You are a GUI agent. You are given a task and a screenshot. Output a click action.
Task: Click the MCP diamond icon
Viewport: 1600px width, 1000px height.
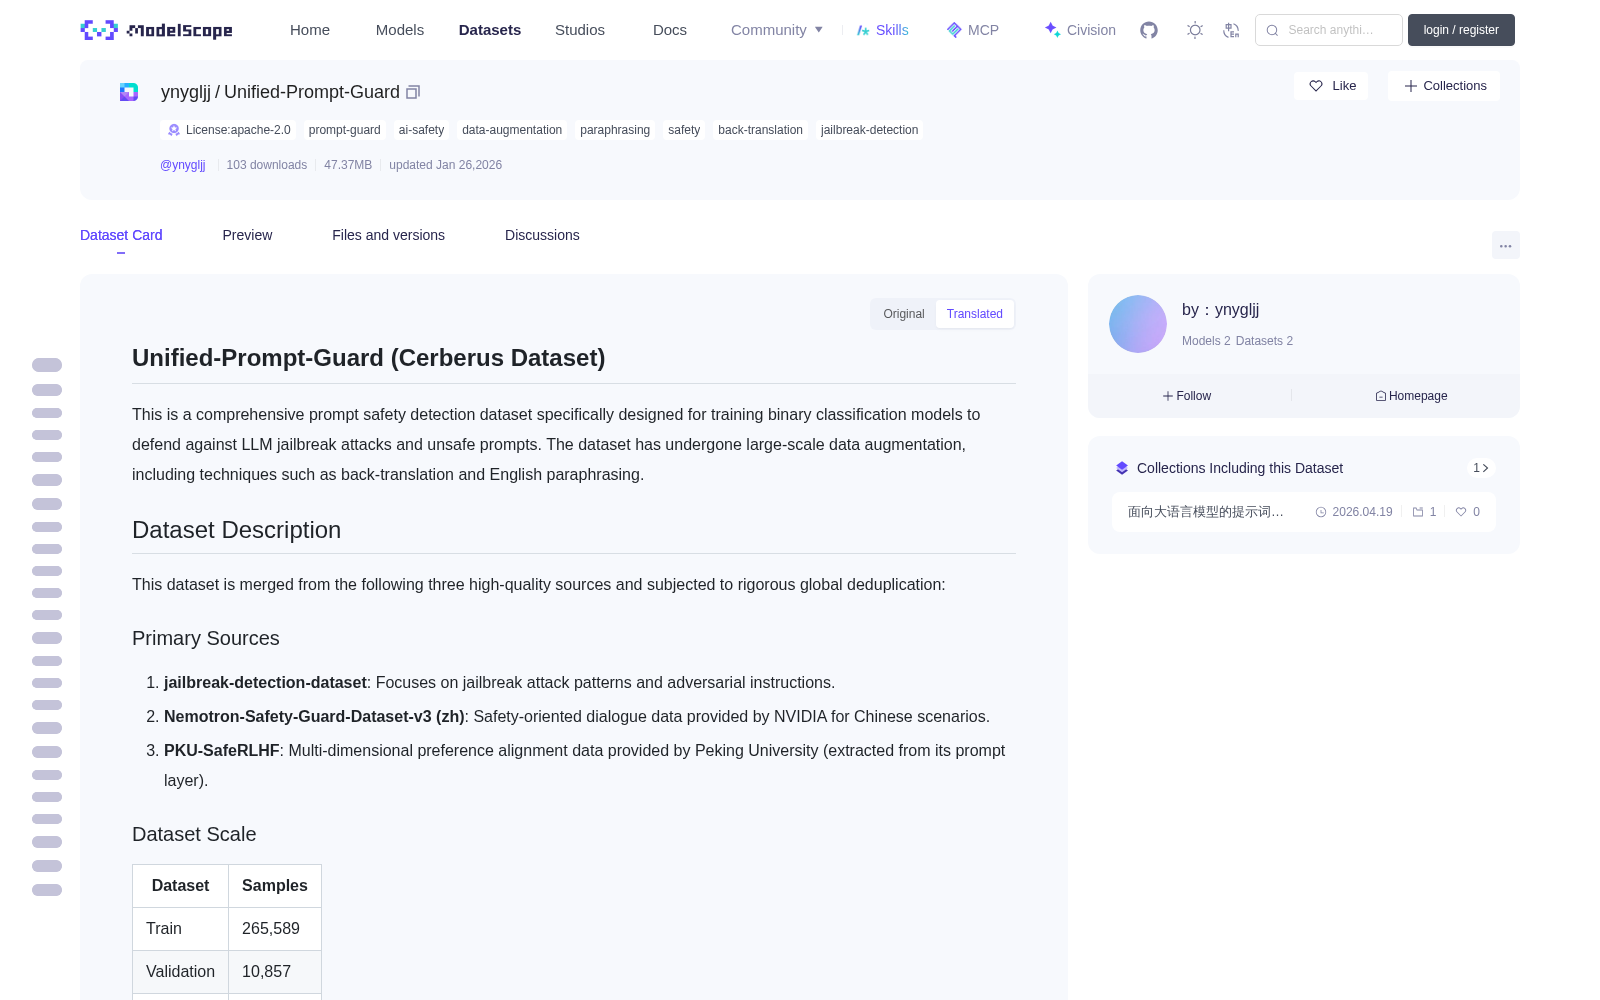tap(954, 30)
